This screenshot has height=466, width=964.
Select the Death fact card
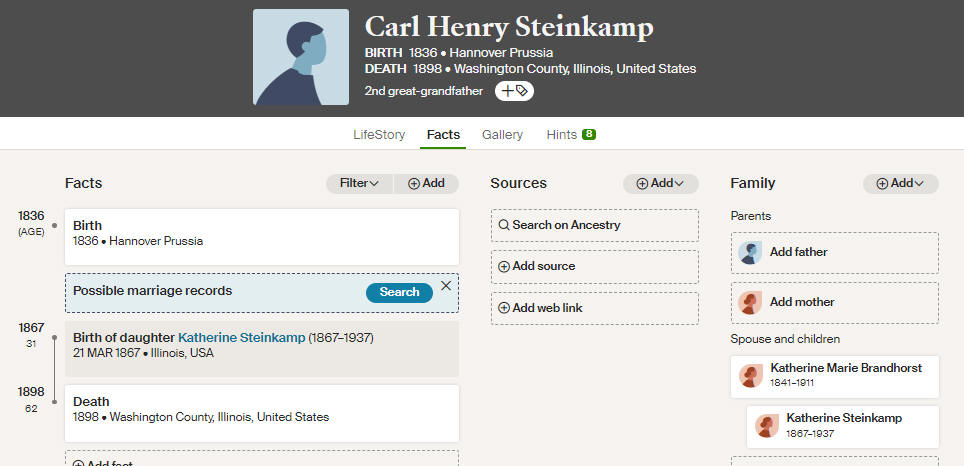[262, 413]
